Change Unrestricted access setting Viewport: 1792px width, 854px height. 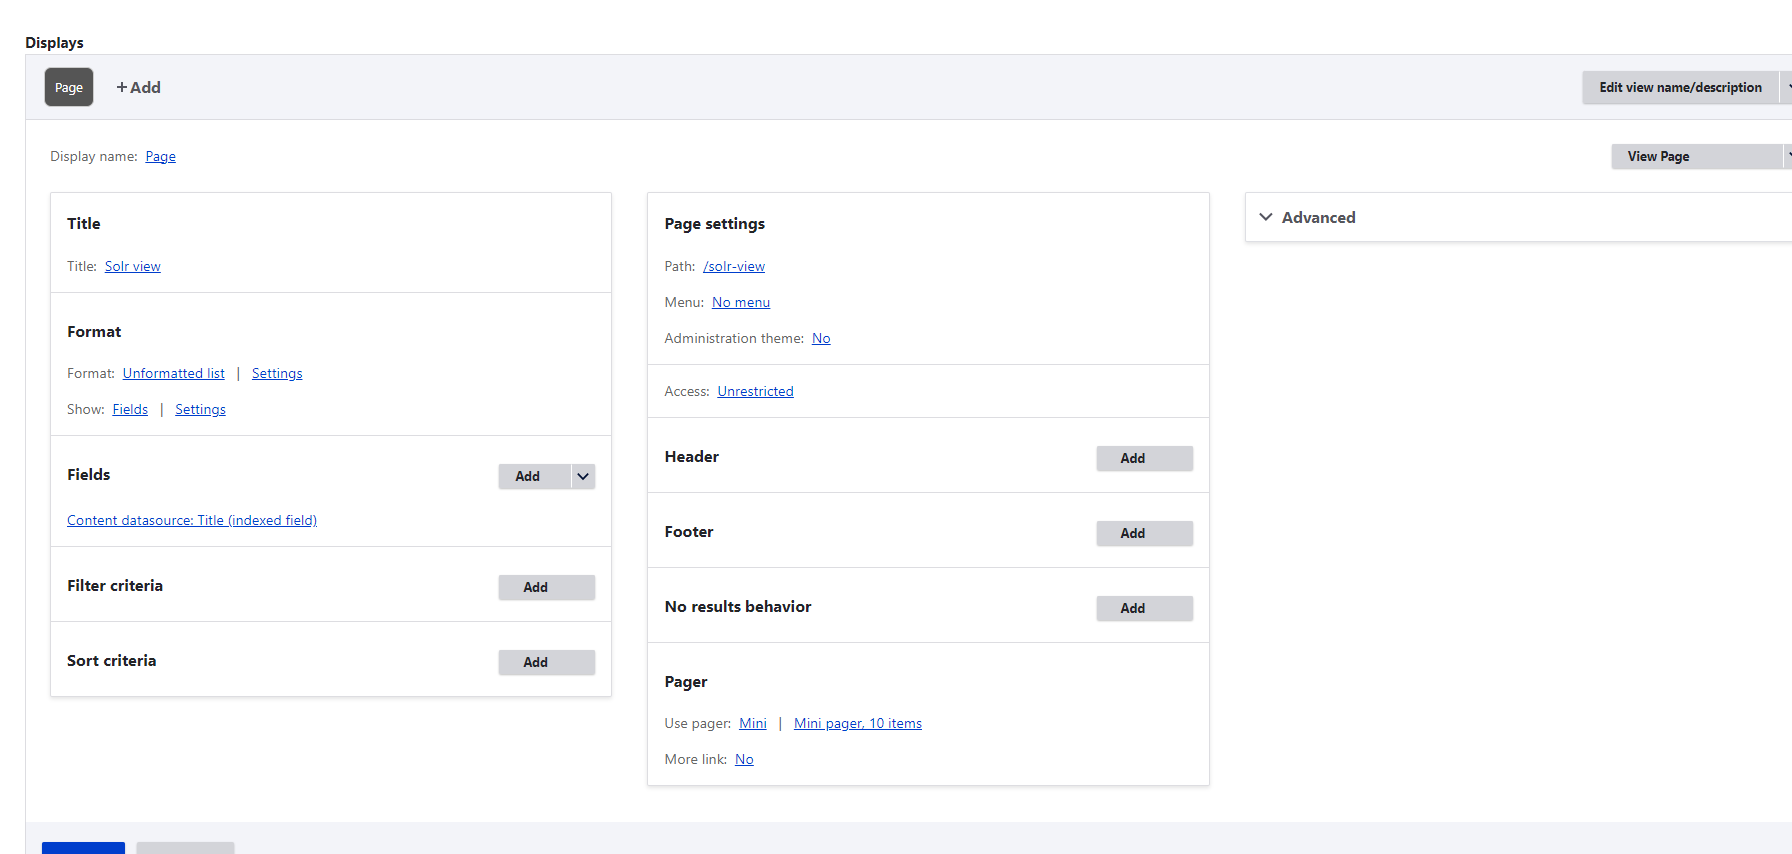point(755,391)
